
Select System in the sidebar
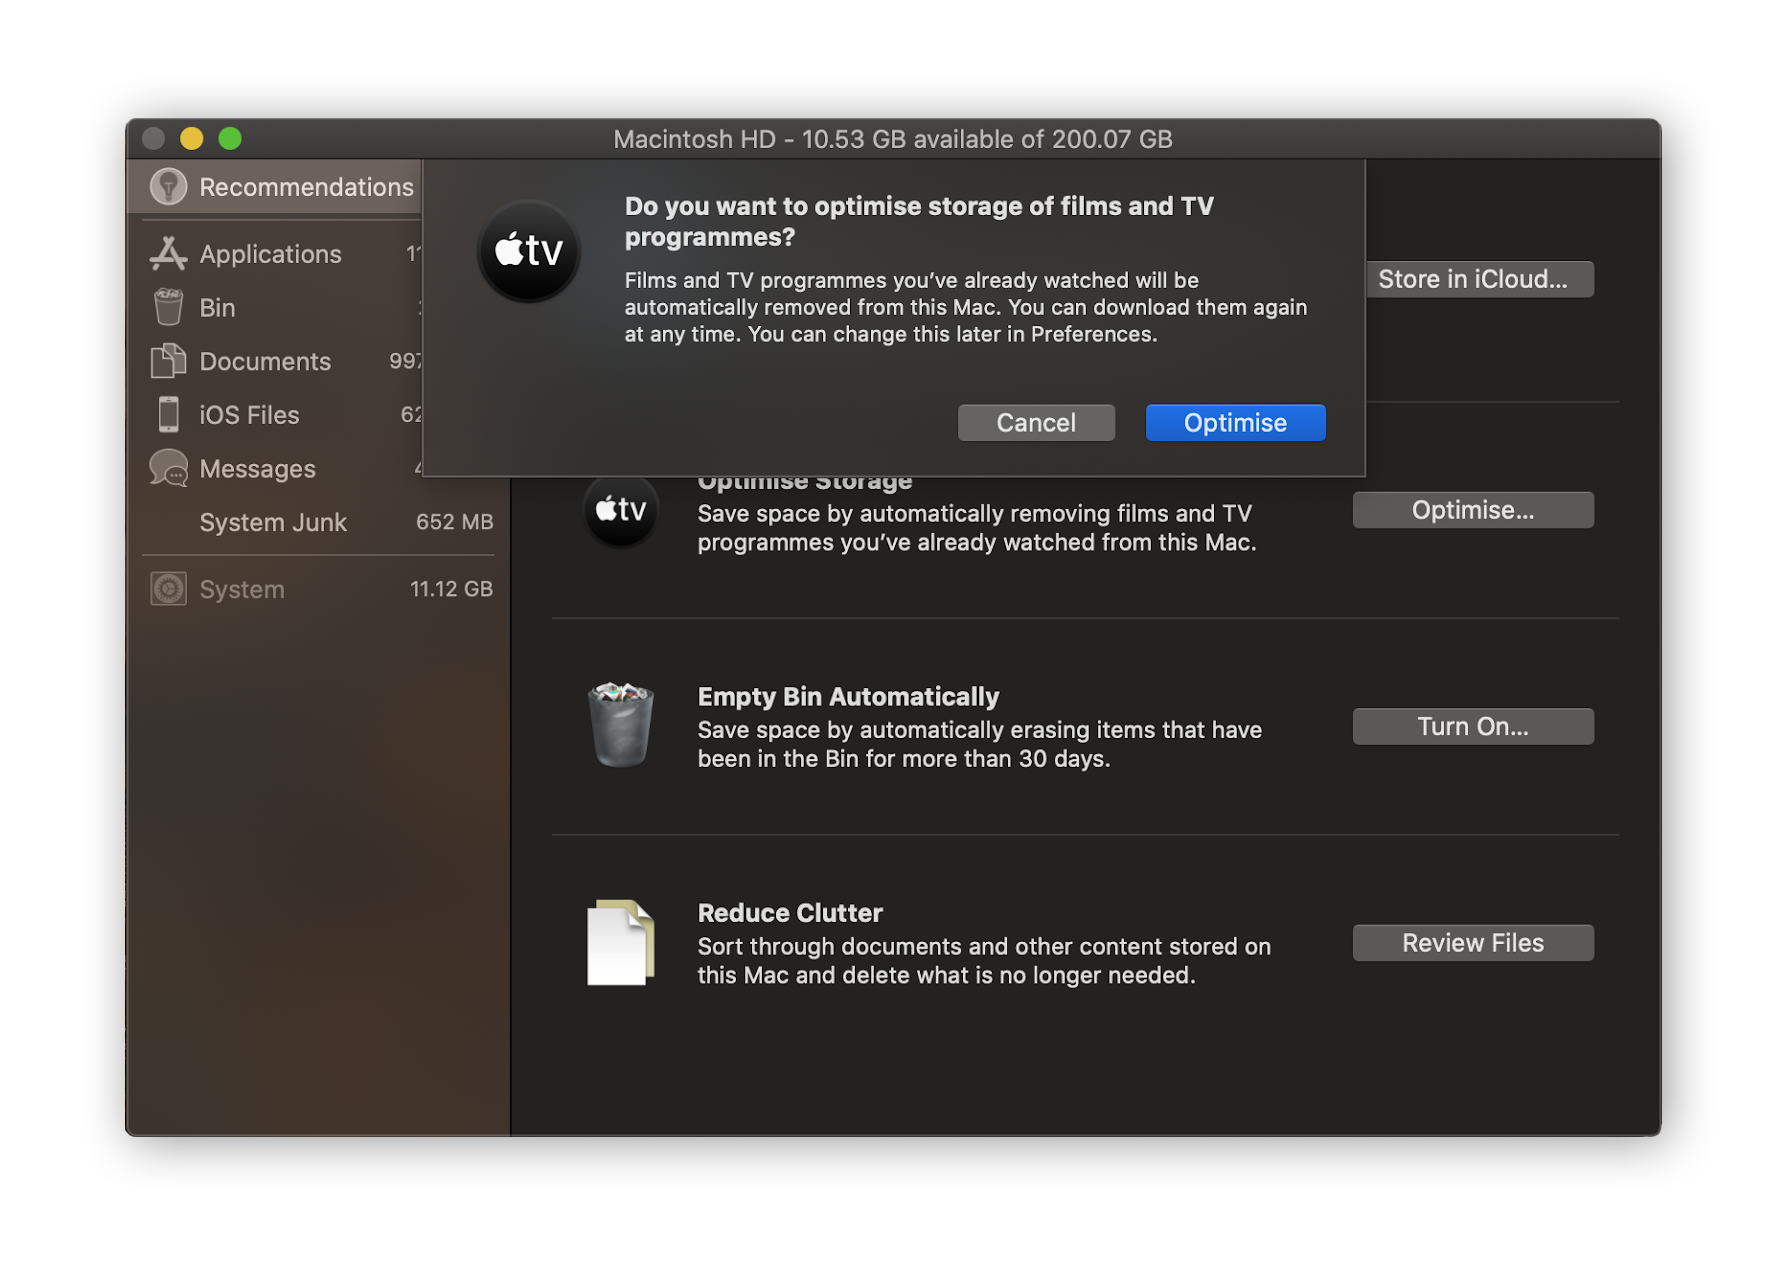point(241,588)
